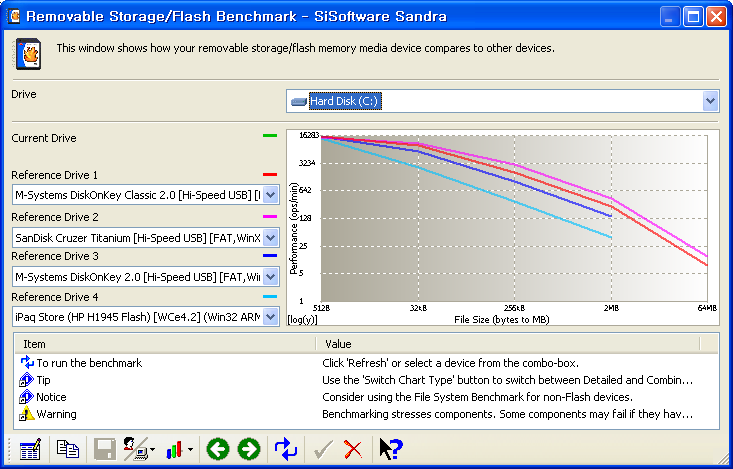Image resolution: width=733 pixels, height=469 pixels.
Task: Open the chart type dropdown arrow
Action: coord(190,450)
